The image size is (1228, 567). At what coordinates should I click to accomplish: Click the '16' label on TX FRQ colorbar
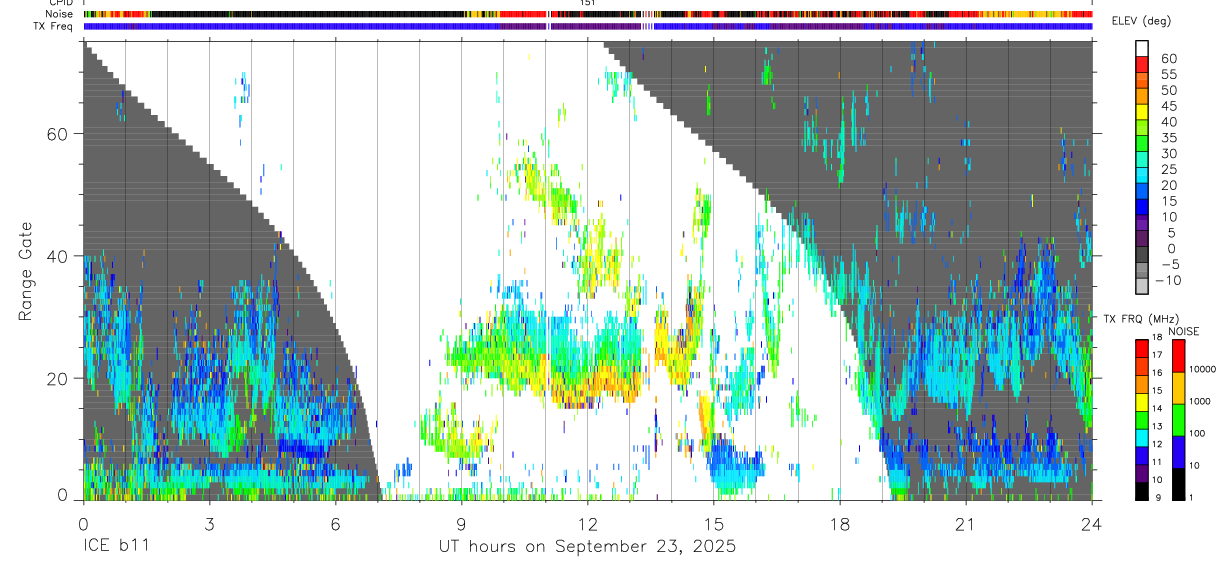[1158, 373]
